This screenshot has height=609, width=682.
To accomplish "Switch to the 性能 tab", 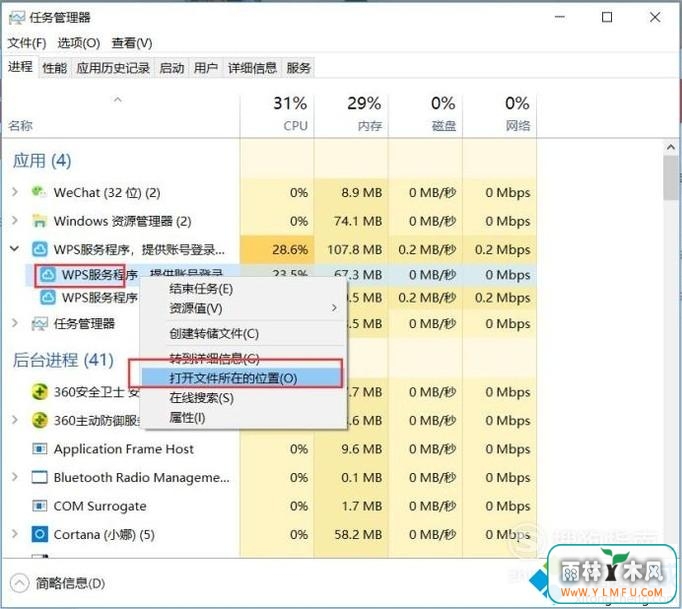I will (55, 68).
